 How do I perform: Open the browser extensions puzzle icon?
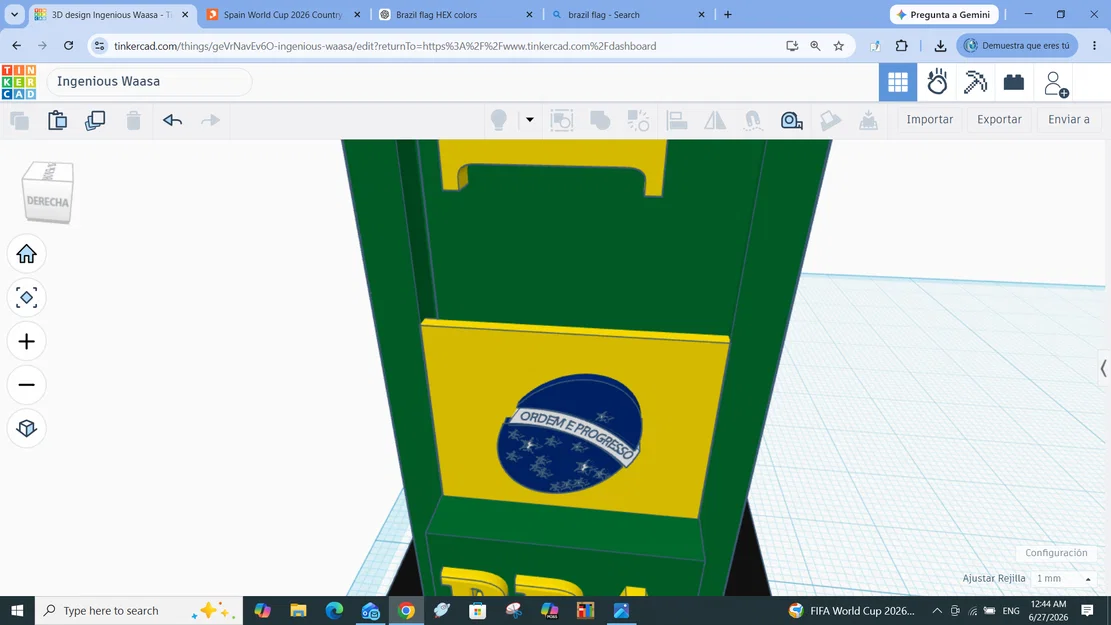901,46
